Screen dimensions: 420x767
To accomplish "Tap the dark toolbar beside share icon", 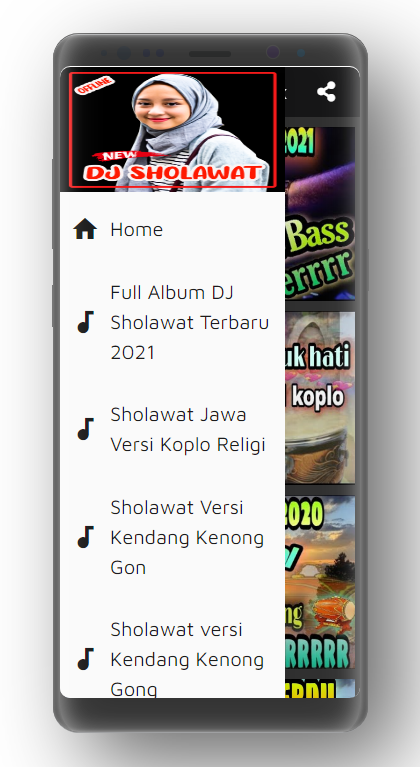I will (297, 92).
